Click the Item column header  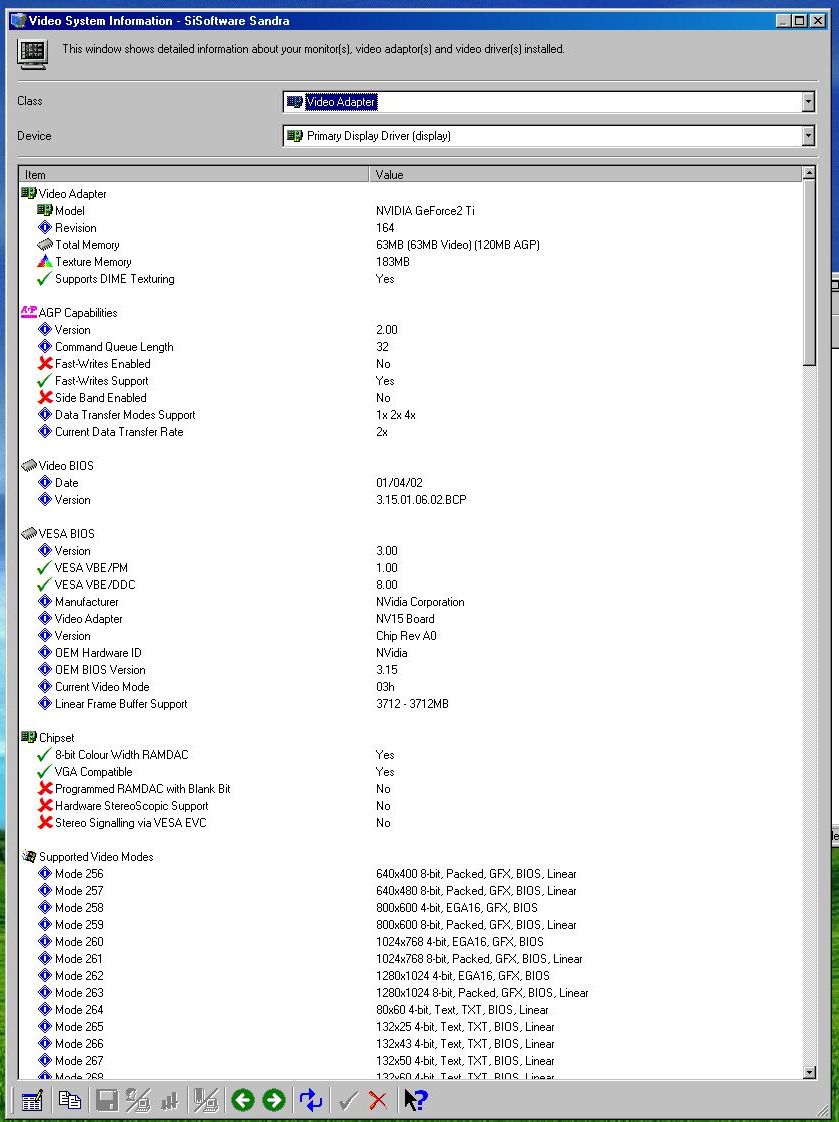194,175
